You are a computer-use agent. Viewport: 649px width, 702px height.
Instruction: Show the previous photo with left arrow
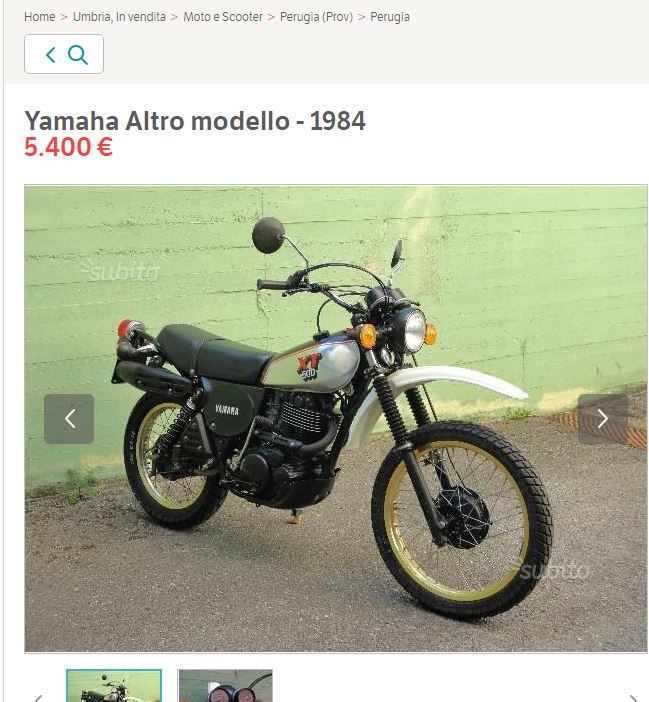pyautogui.click(x=69, y=419)
